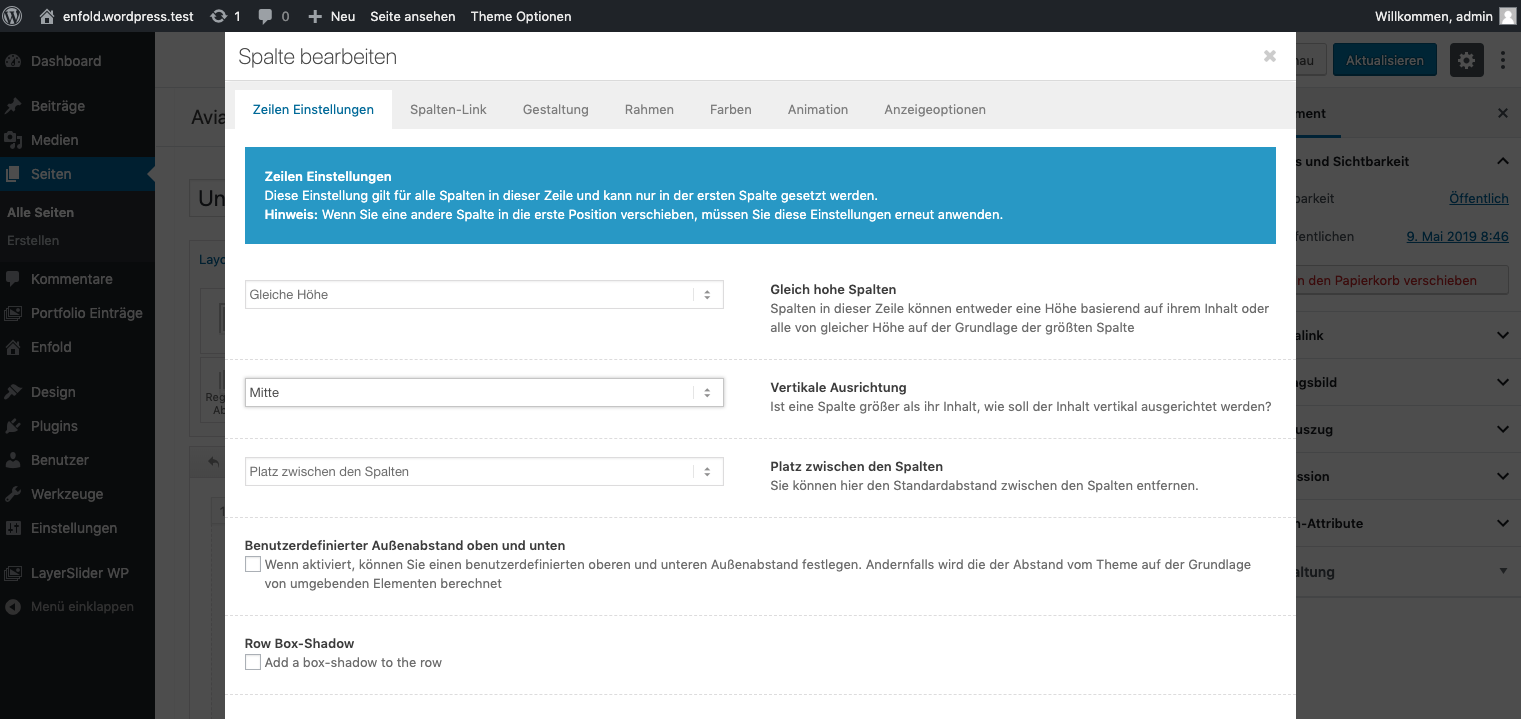The height and width of the screenshot is (719, 1521).
Task: Expand the Diskussion panel chevron
Action: (x=1503, y=477)
